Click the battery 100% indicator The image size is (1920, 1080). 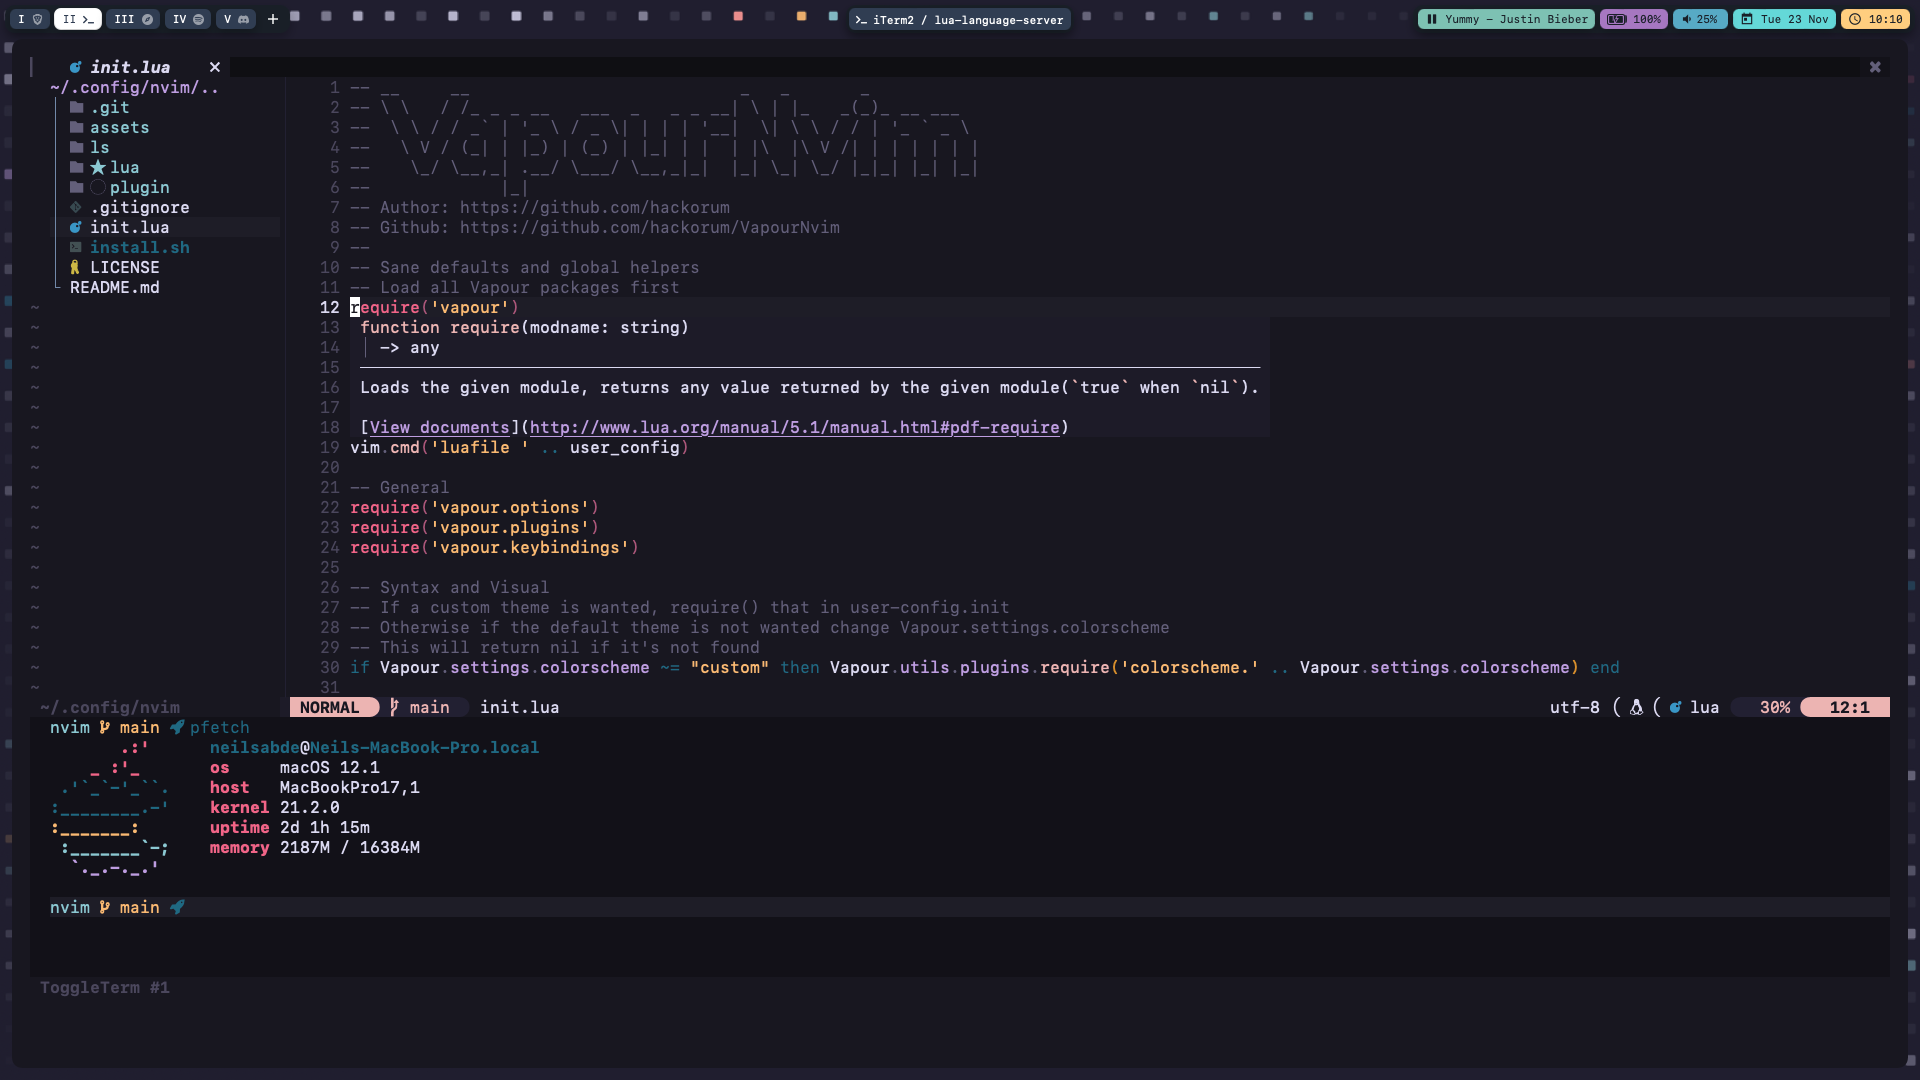pos(1633,19)
